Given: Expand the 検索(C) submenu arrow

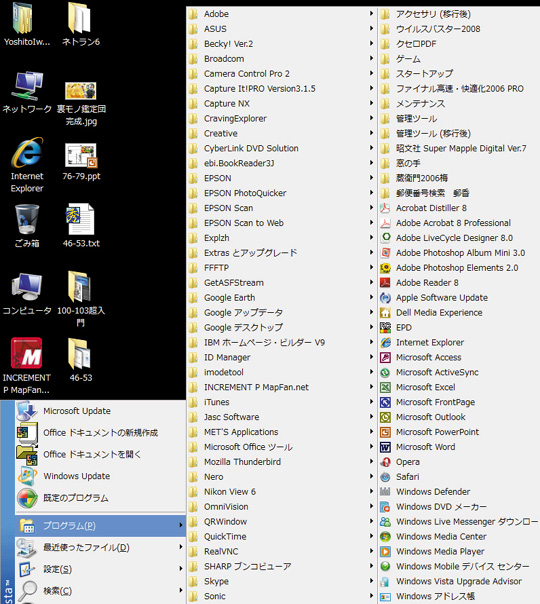Looking at the screenshot, I should pyautogui.click(x=181, y=590).
